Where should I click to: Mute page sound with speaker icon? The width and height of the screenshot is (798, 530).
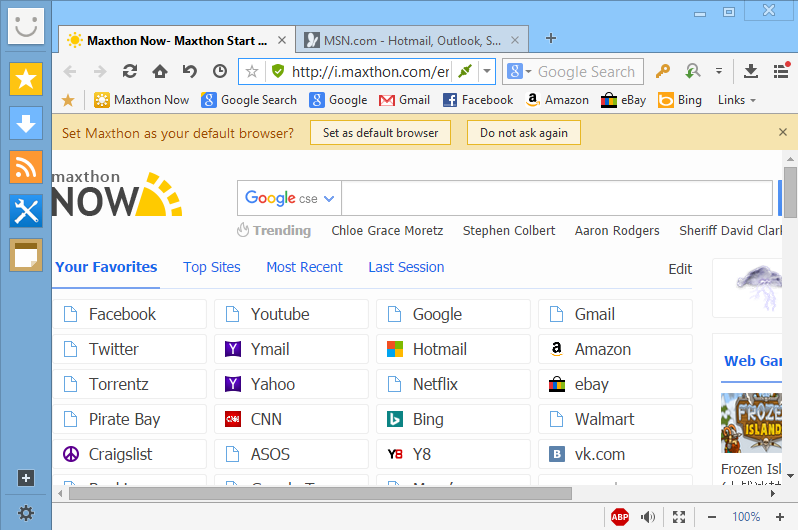[x=648, y=517]
